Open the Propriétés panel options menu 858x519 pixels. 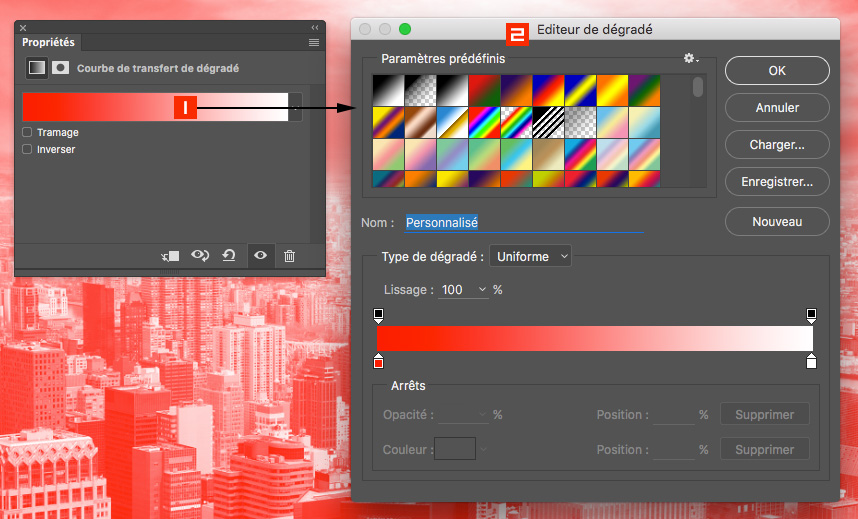314,43
